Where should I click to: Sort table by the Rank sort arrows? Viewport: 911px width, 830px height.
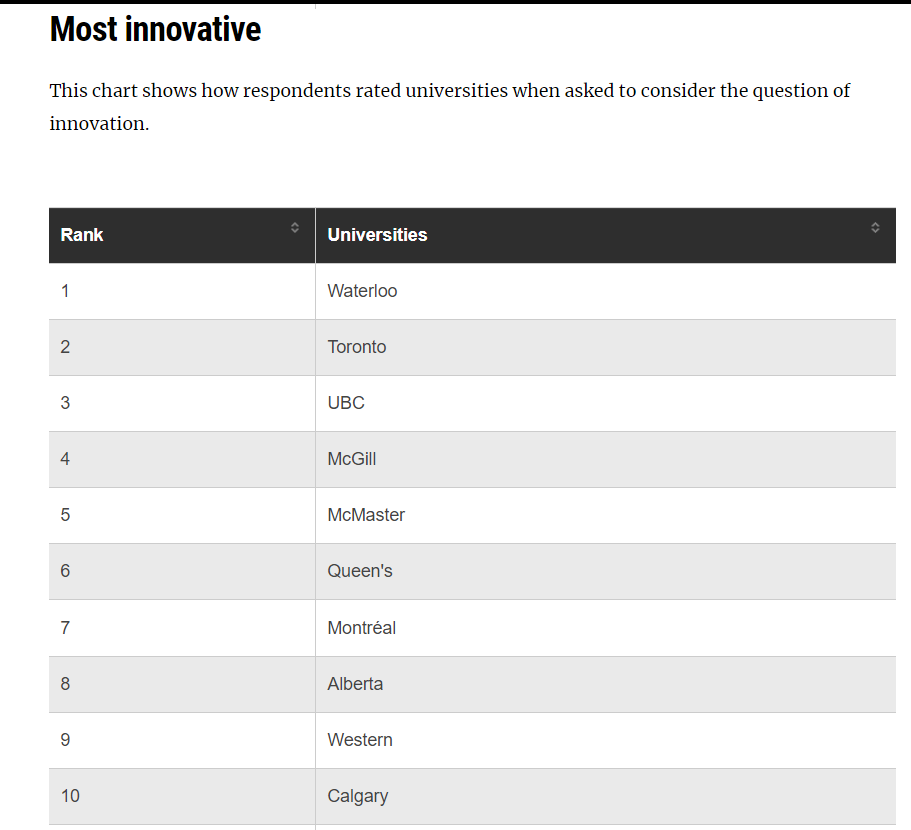pyautogui.click(x=295, y=228)
